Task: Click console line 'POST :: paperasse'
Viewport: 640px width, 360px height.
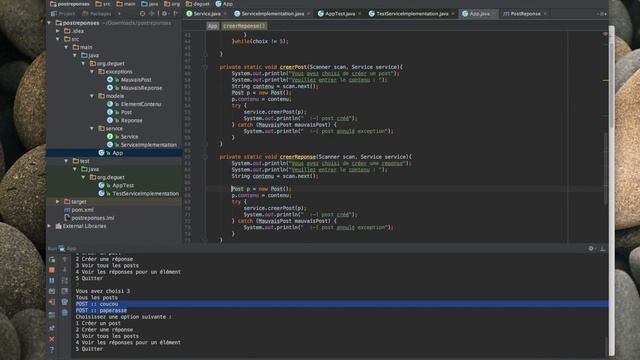Action: pyautogui.click(x=101, y=311)
